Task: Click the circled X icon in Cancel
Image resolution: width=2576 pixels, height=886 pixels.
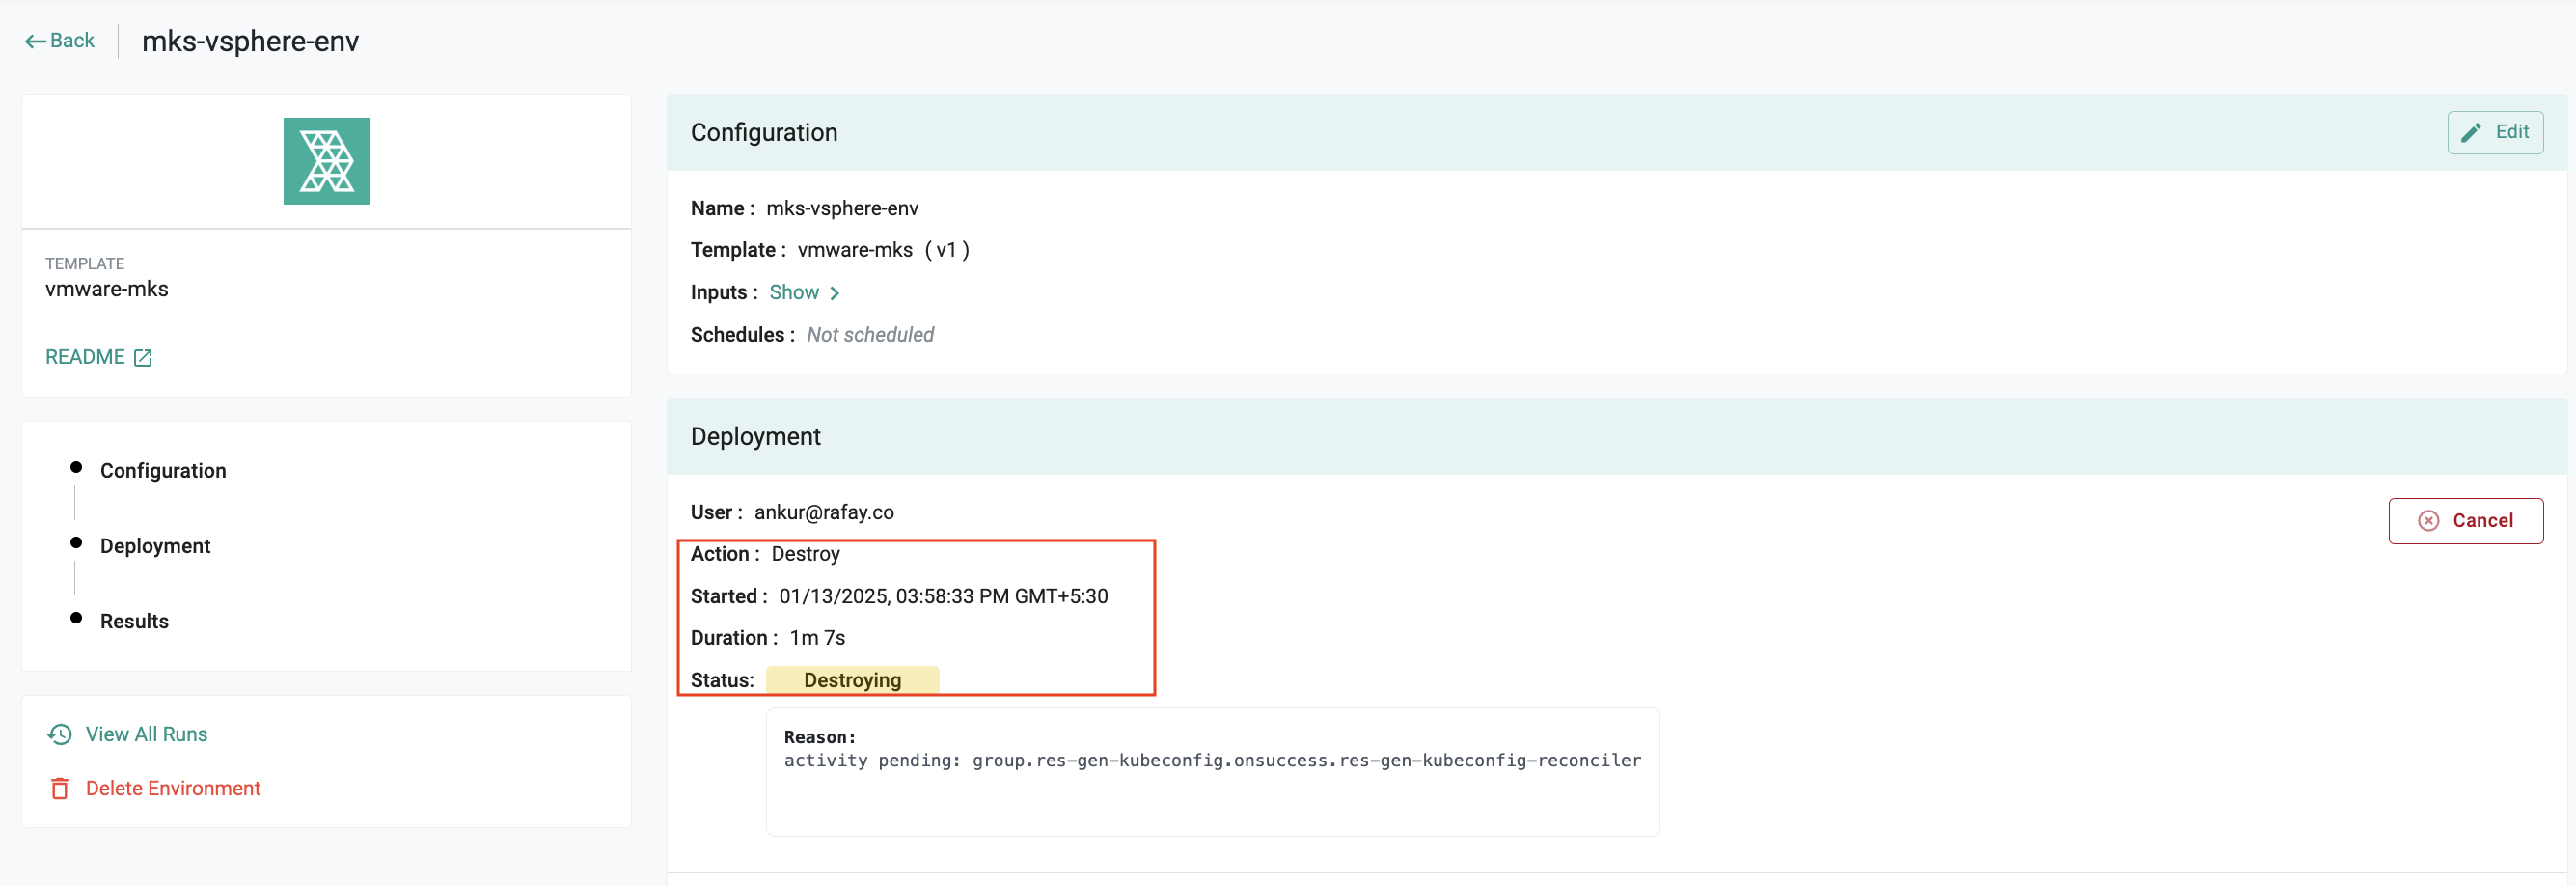Action: (2428, 520)
